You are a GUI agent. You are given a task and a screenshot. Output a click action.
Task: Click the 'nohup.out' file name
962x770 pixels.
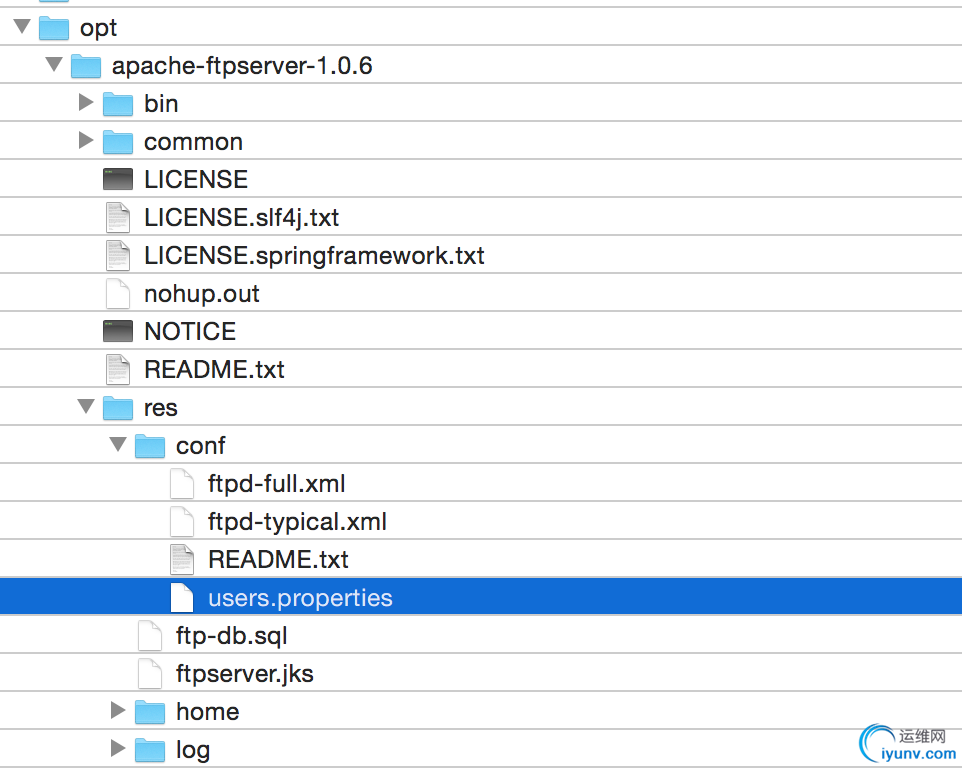[x=202, y=294]
